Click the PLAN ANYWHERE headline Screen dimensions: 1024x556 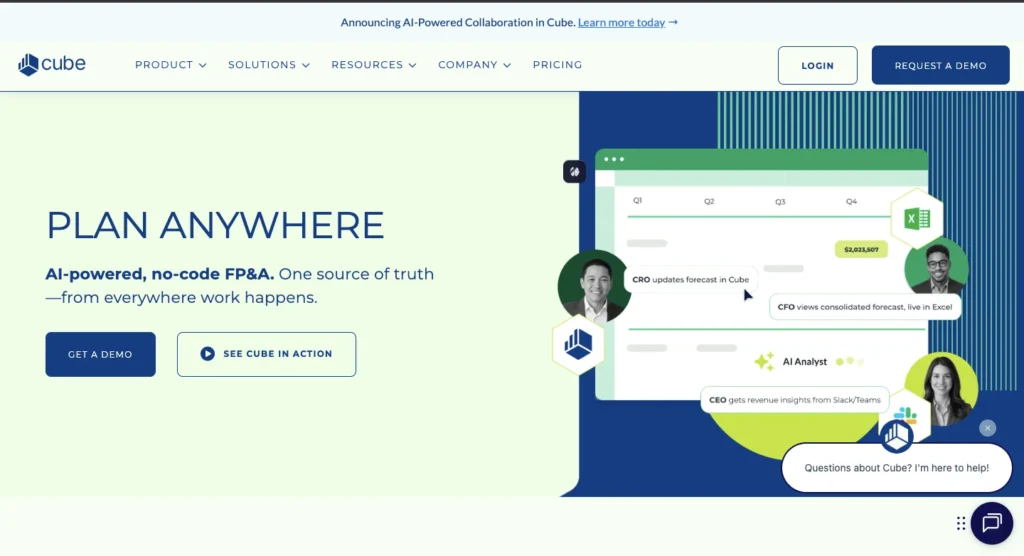[216, 225]
